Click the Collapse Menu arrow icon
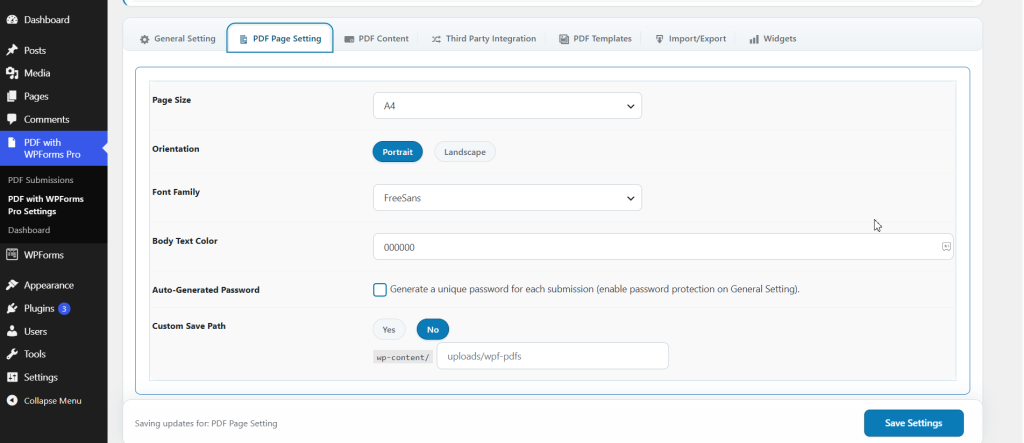 click(12, 401)
